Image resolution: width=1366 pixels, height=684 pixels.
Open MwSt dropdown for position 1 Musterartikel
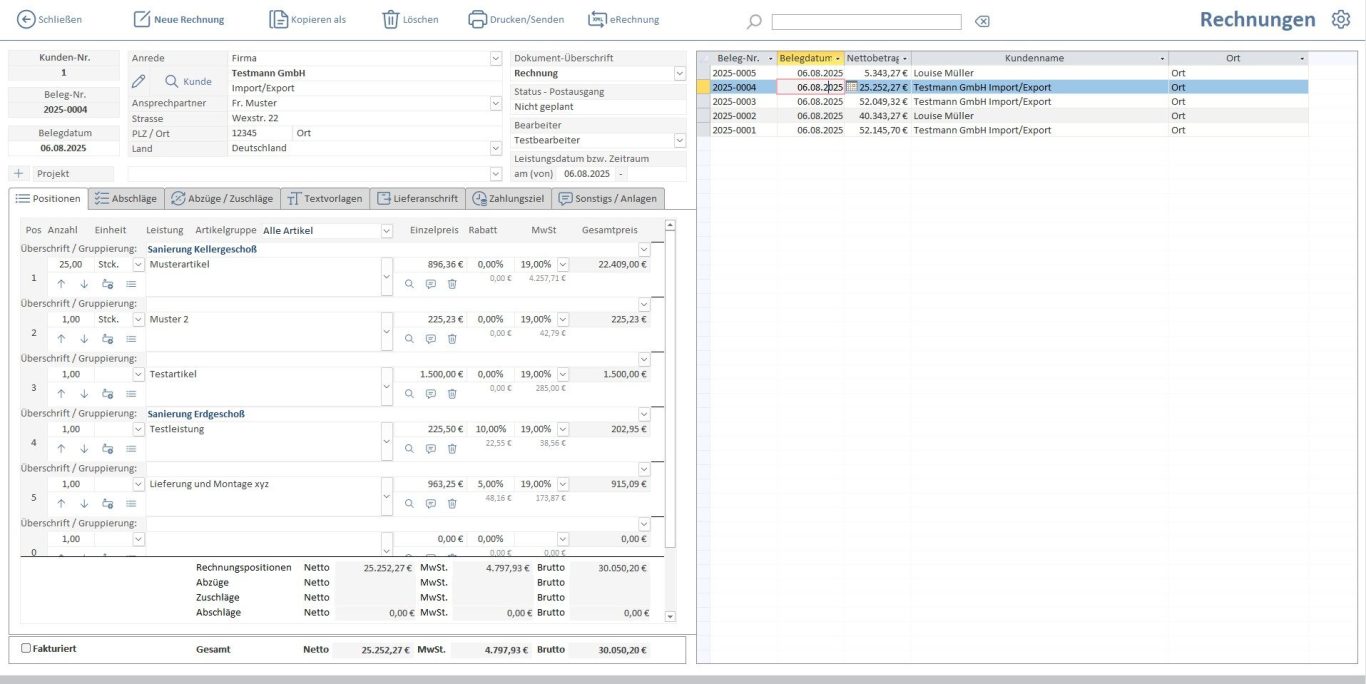[562, 264]
